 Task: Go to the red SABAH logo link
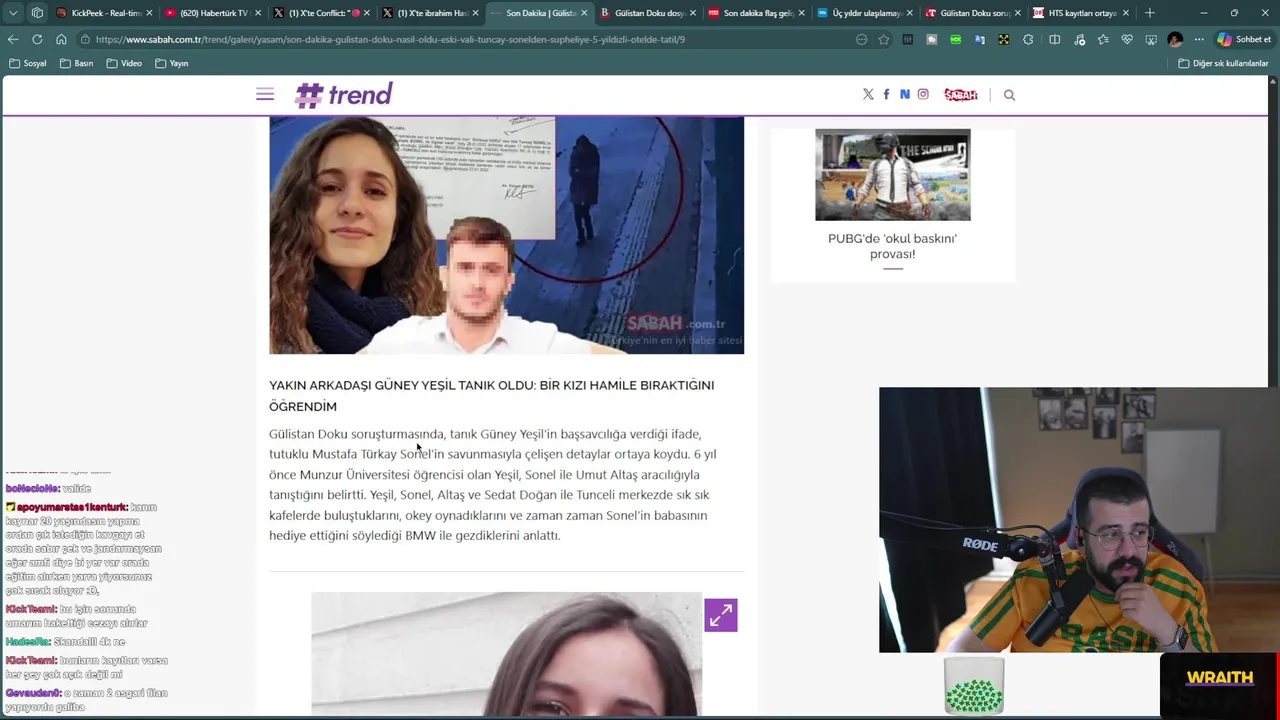click(961, 94)
